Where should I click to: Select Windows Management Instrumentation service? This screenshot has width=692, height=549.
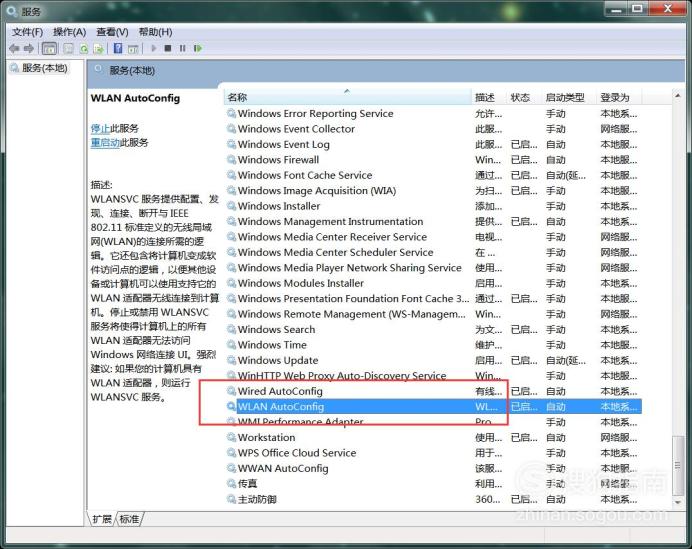pos(433,222)
